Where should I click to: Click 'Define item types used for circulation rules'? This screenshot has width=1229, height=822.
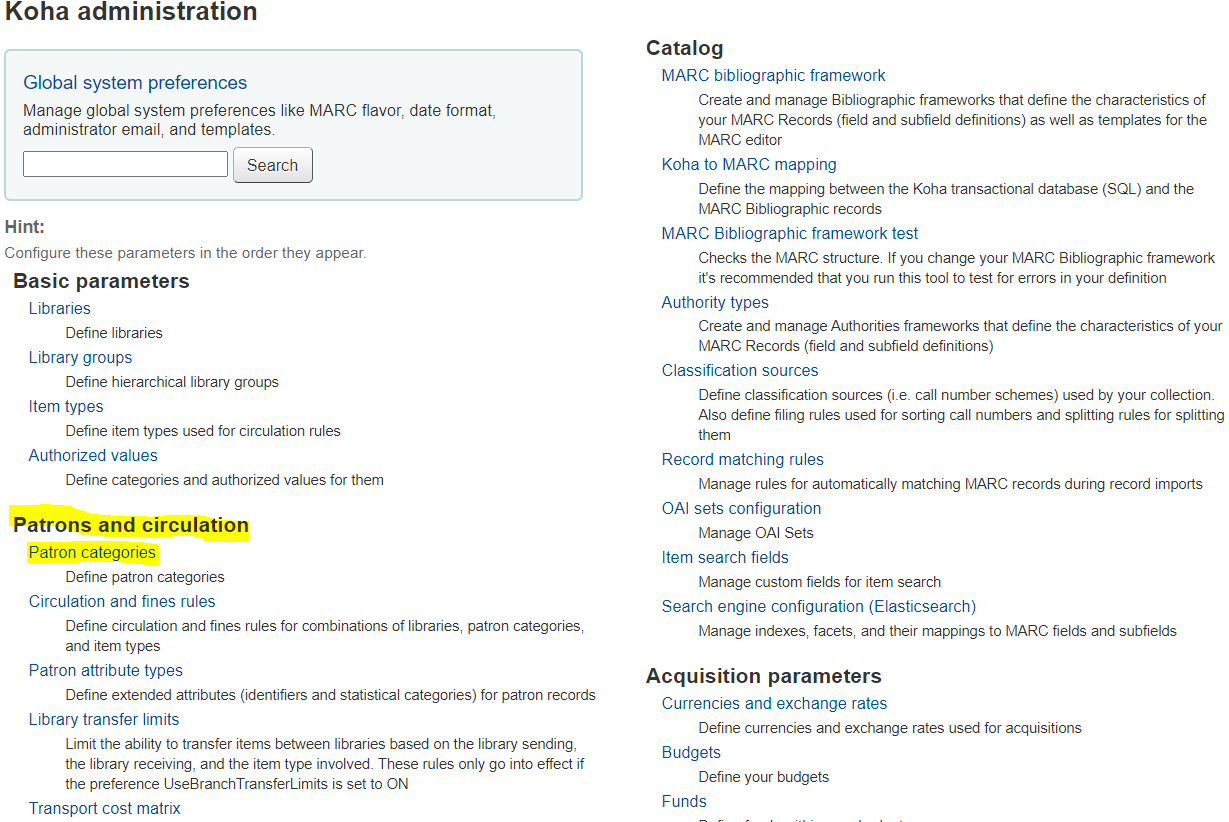tap(203, 431)
